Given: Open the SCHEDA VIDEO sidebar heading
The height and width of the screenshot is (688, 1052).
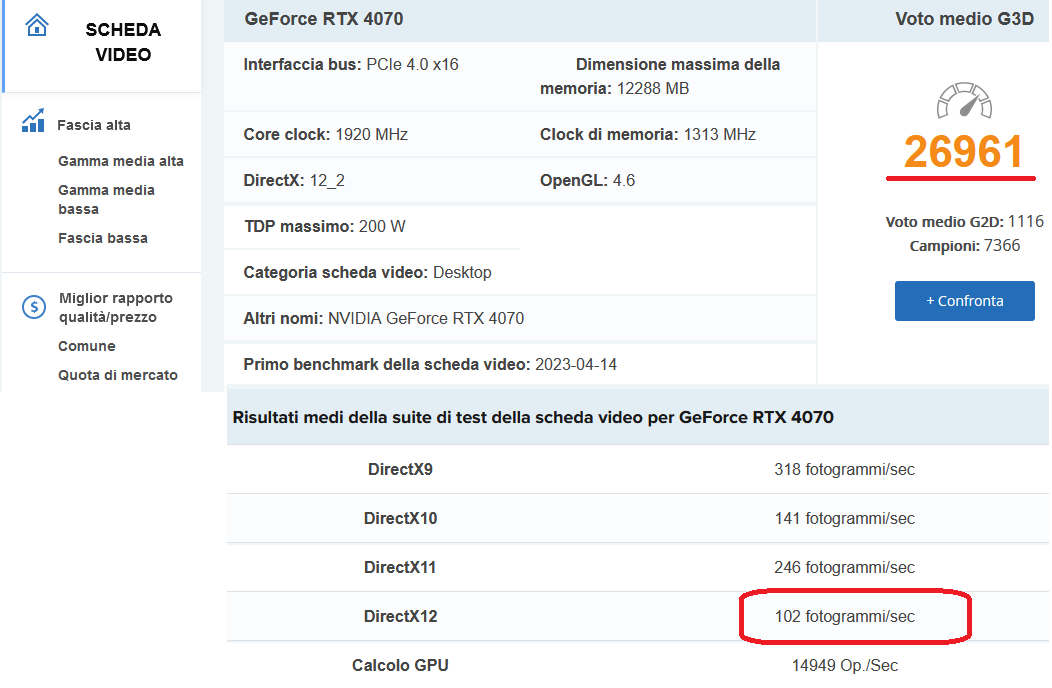Looking at the screenshot, I should coord(123,42).
